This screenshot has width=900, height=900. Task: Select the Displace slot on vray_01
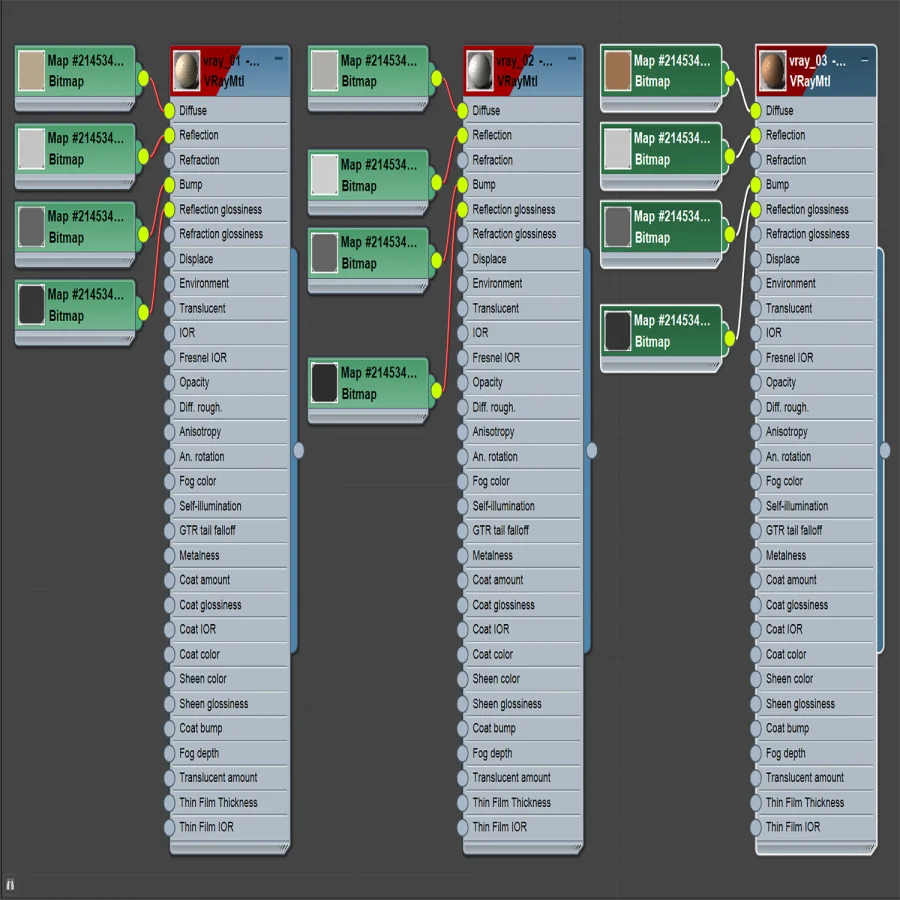tap(230, 259)
